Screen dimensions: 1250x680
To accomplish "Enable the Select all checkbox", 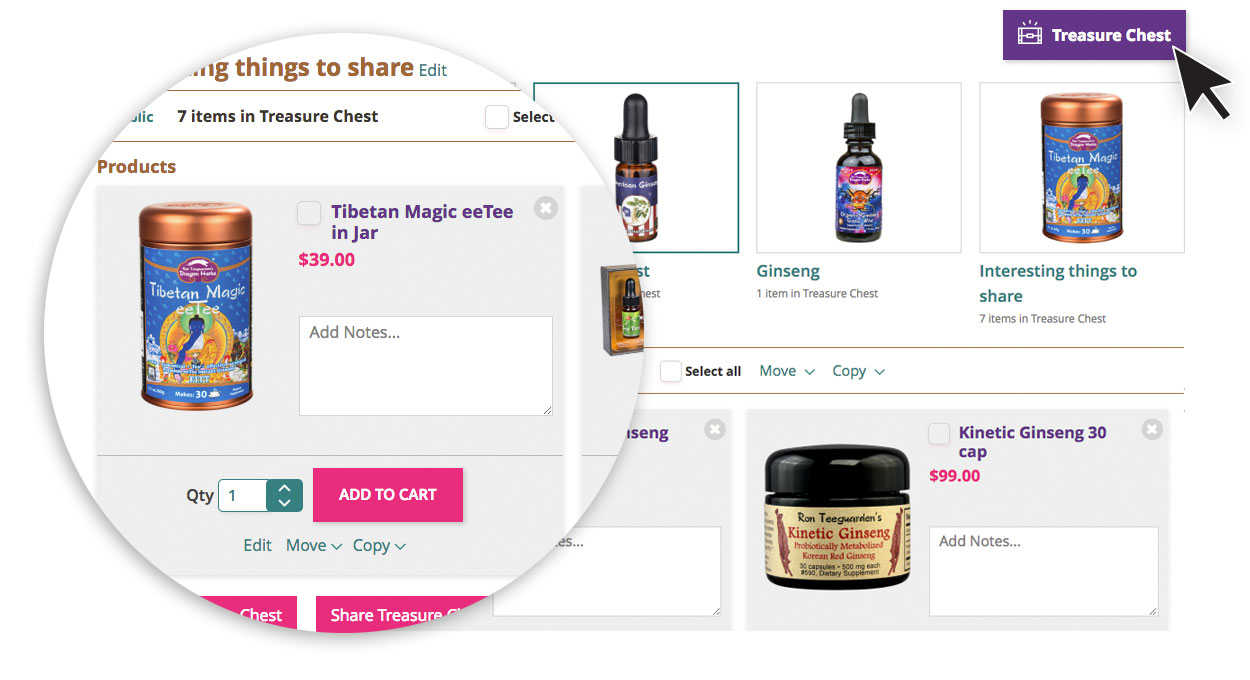I will [671, 371].
